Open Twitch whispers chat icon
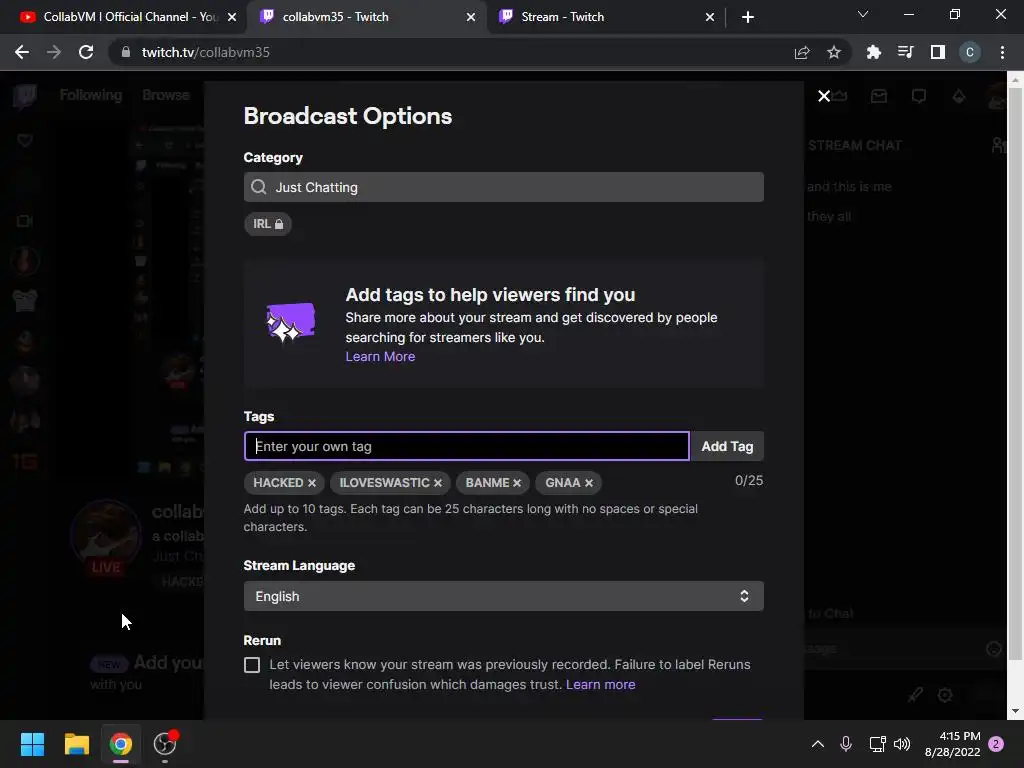The height and width of the screenshot is (768, 1024). click(919, 97)
